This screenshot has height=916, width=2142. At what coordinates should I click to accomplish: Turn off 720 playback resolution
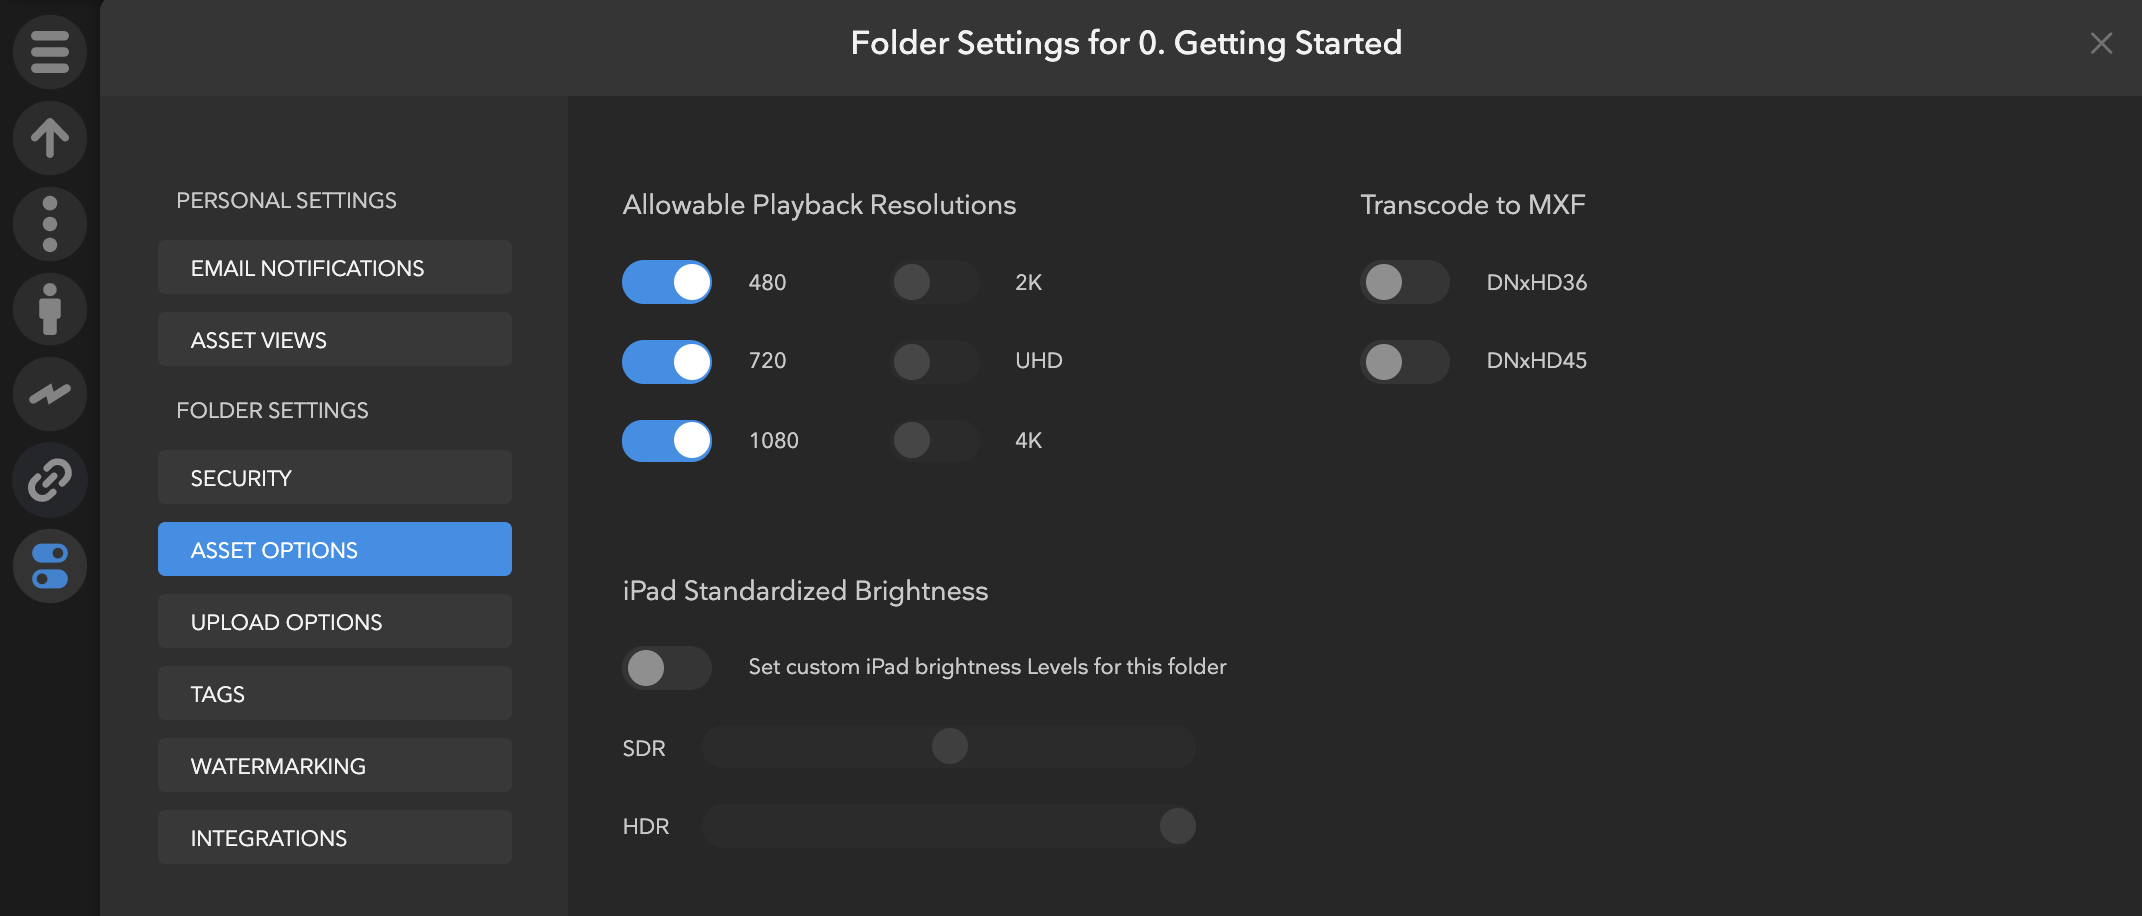(667, 362)
